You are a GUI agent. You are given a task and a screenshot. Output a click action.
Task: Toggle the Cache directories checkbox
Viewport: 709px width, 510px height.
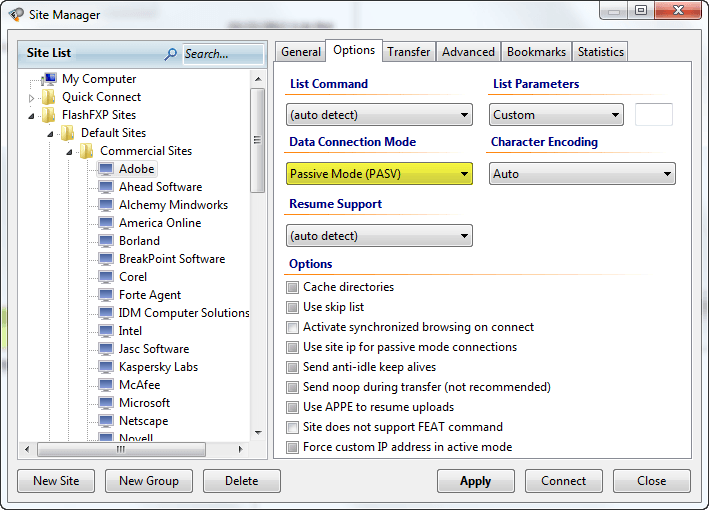[293, 287]
